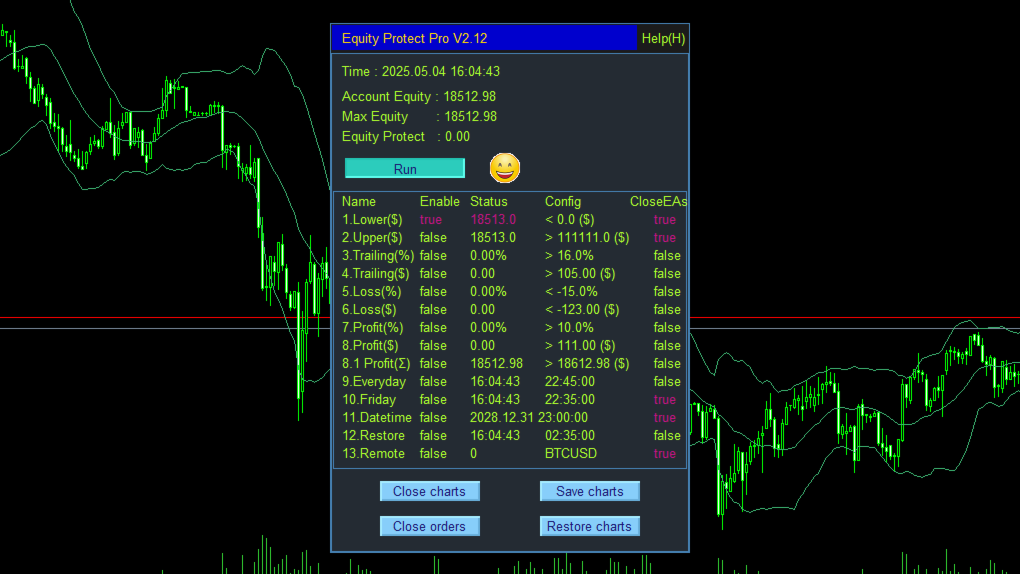Click config time '02:35:00' for Restore
Viewport: 1020px width, 574px height.
[570, 436]
